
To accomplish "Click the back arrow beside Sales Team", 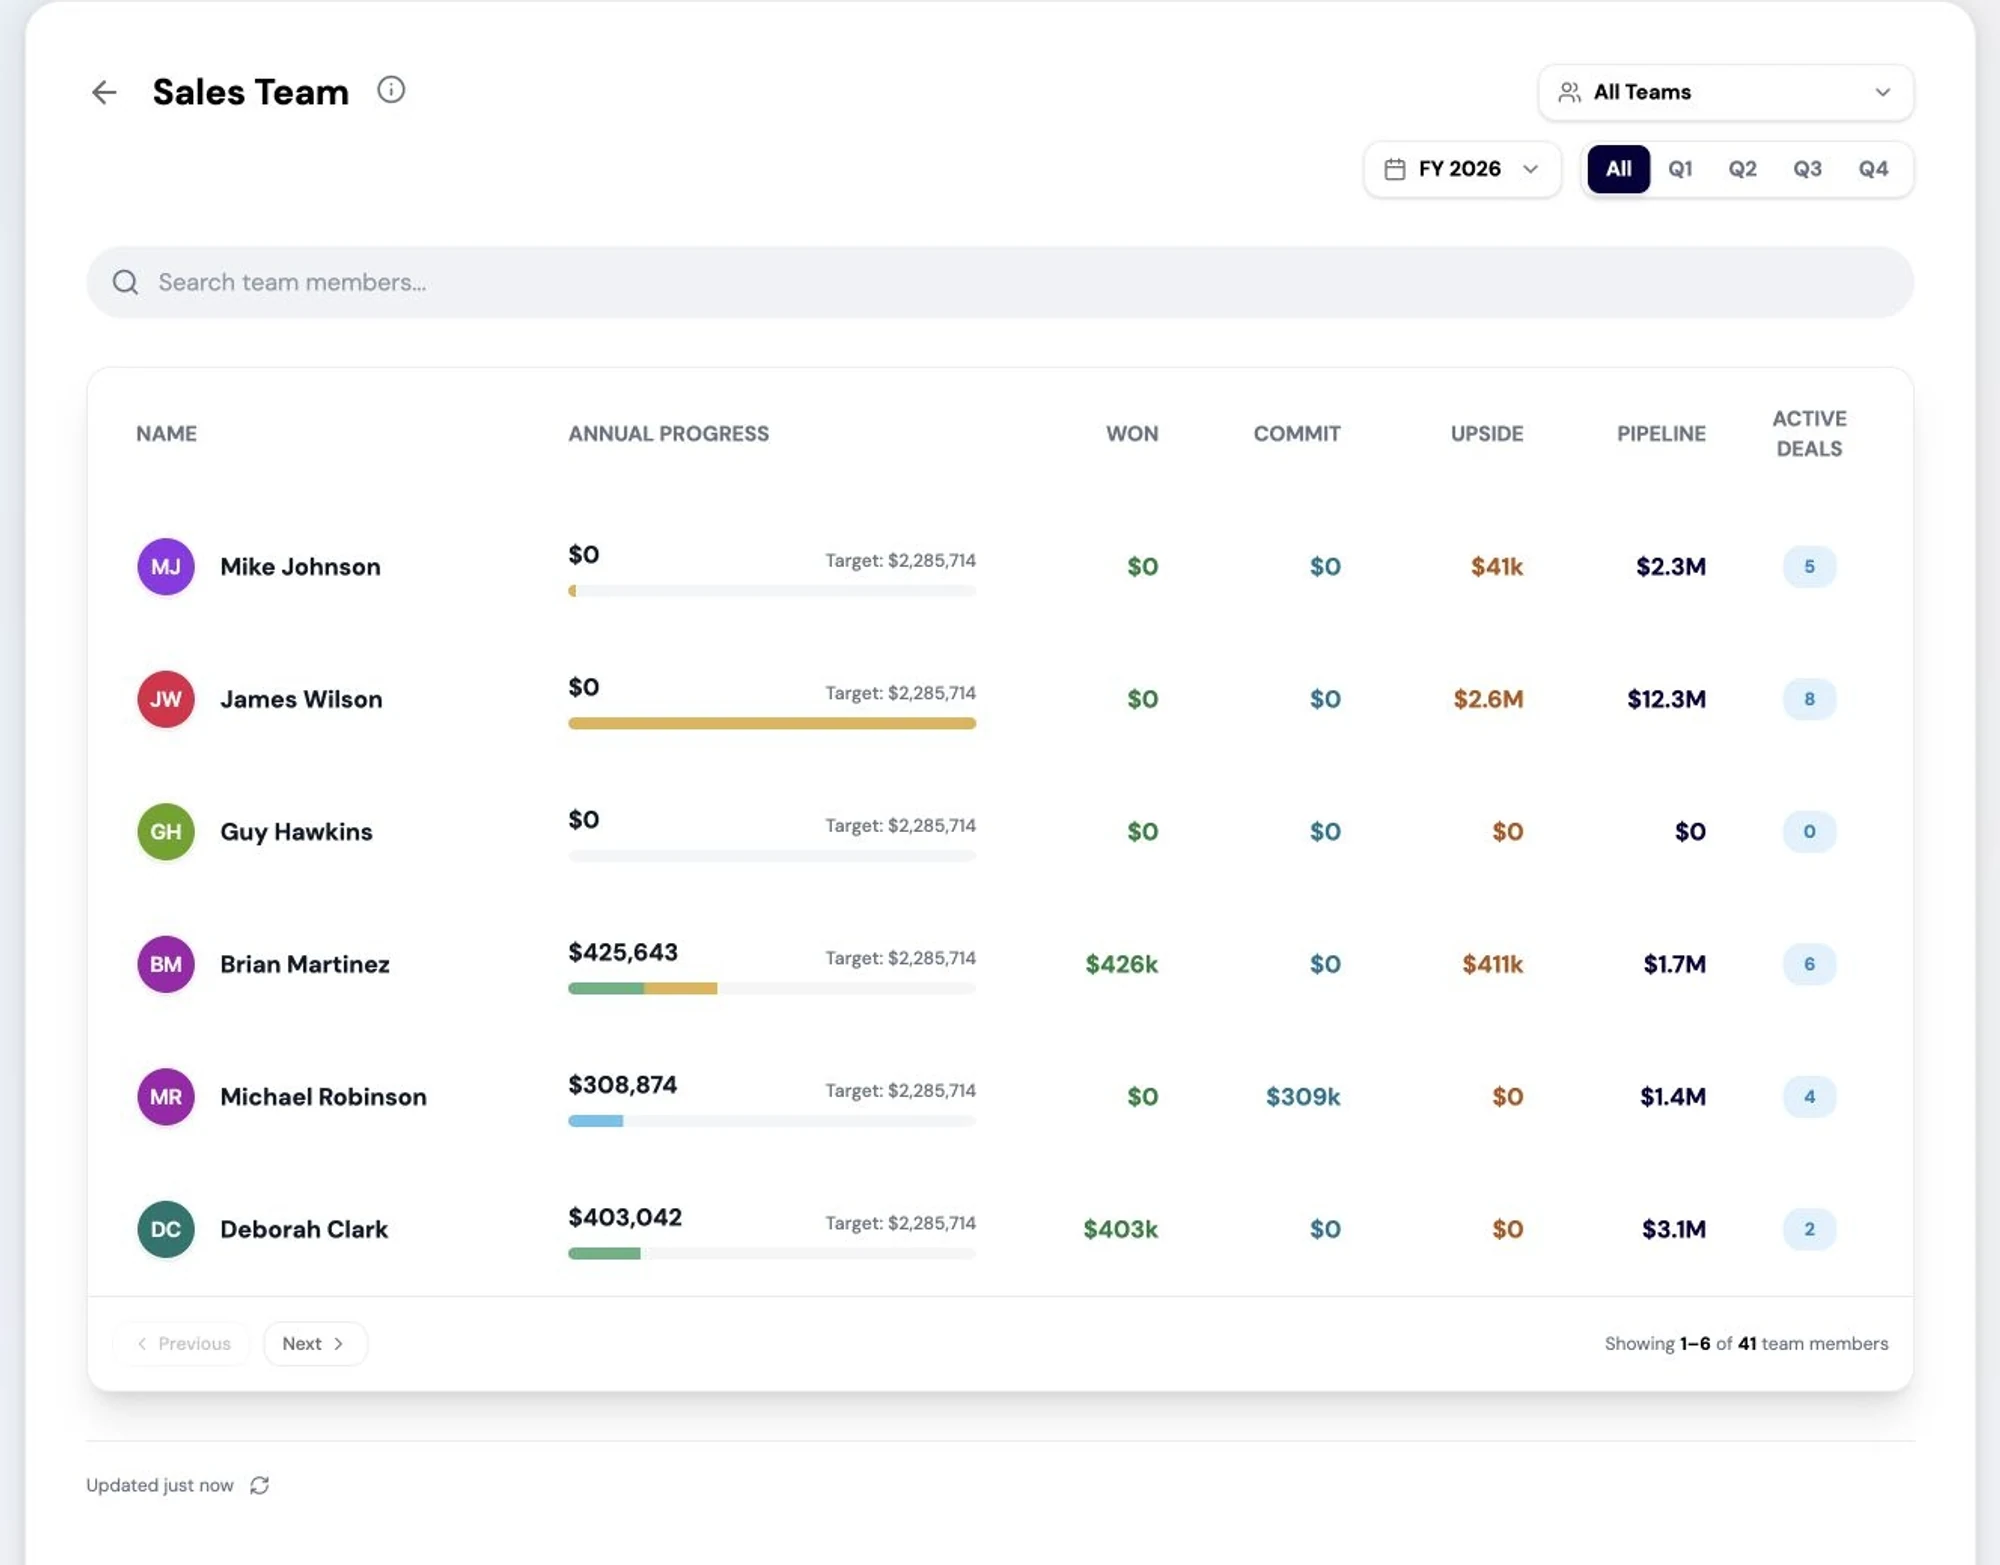I will (x=104, y=92).
